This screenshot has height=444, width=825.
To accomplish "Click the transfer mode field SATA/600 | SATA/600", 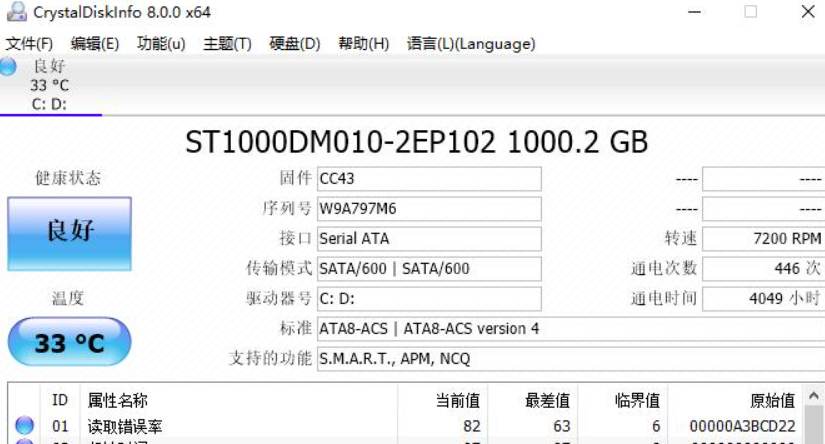I will pos(429,269).
